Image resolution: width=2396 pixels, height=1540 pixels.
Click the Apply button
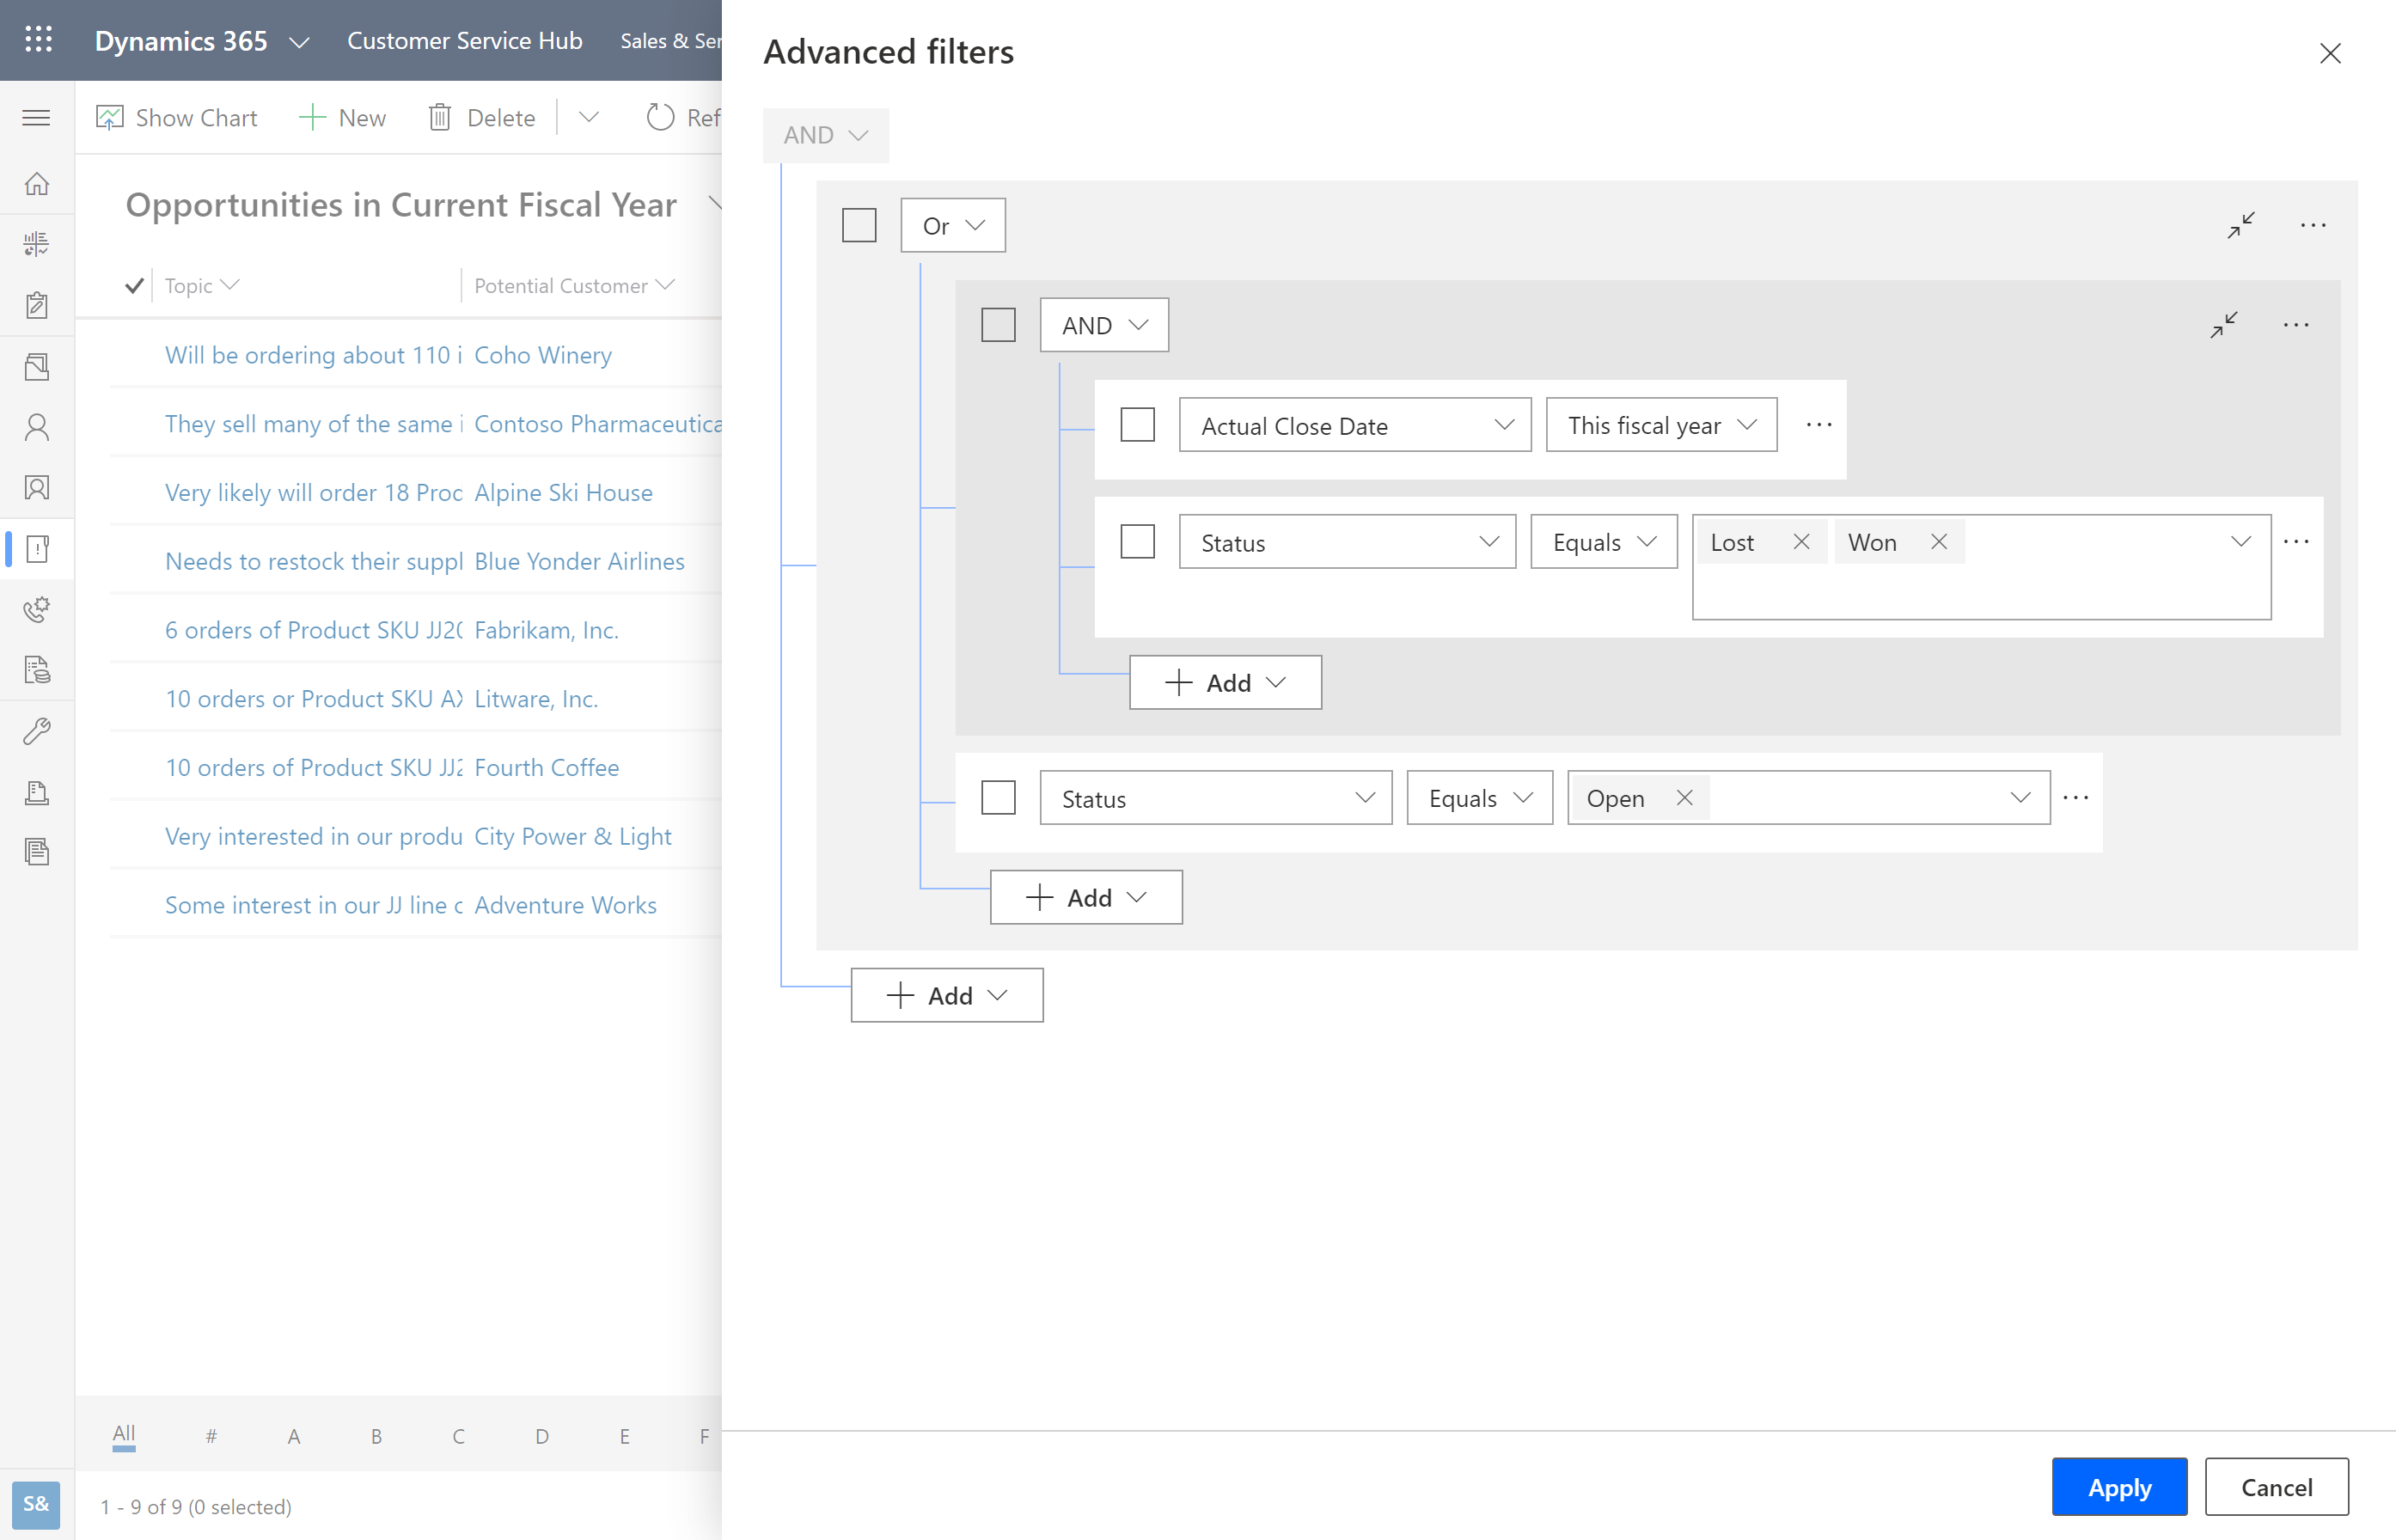click(x=2118, y=1488)
